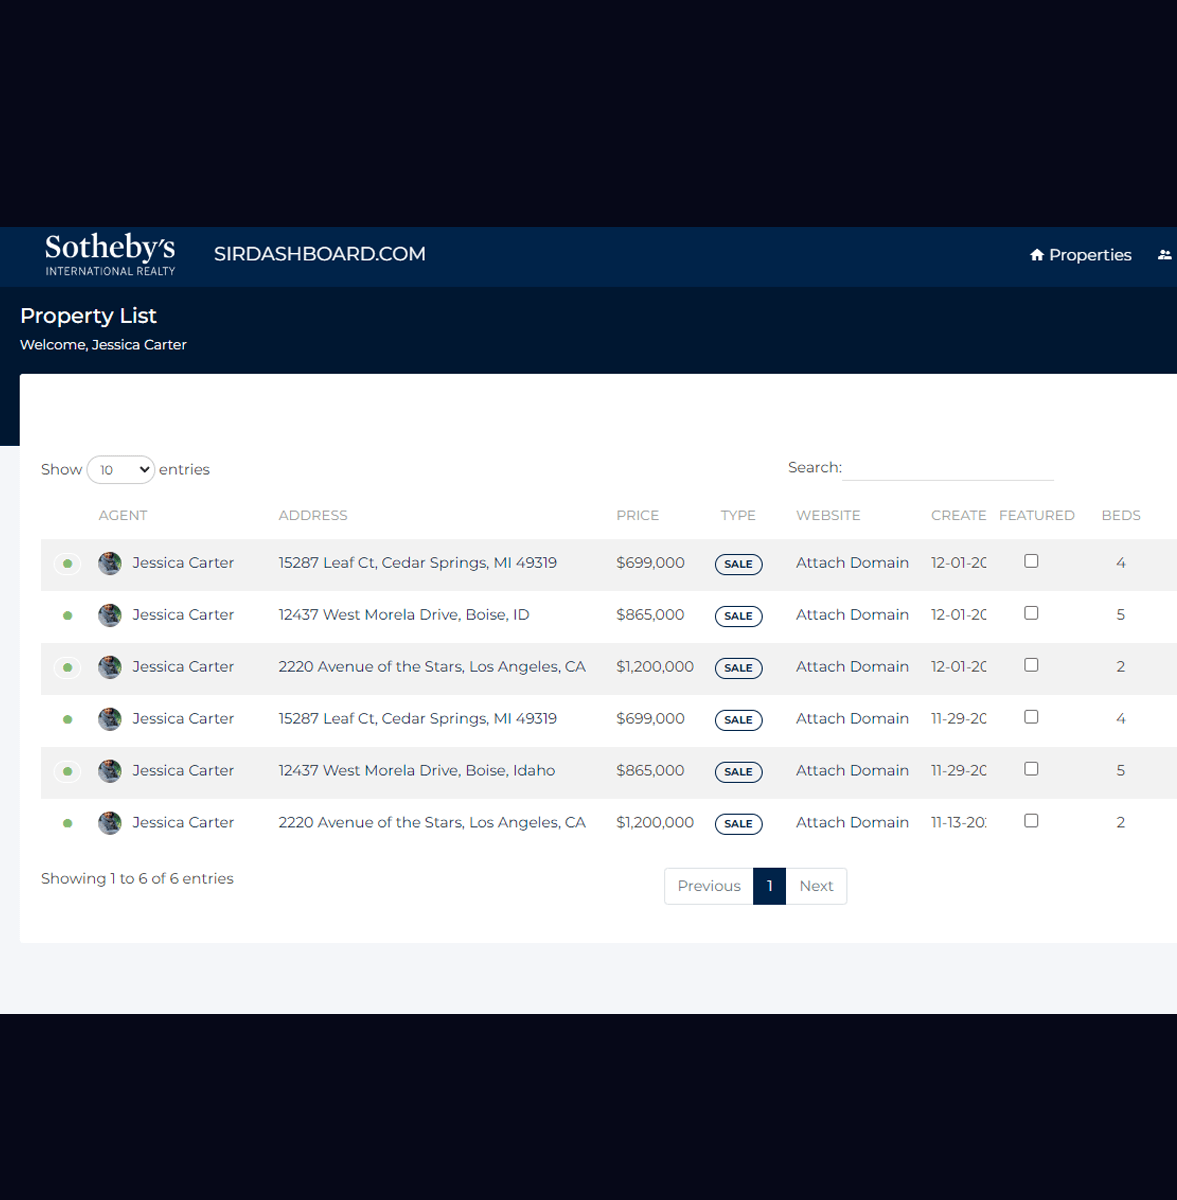This screenshot has height=1200, width=1177.
Task: Click the SALE badge in the last table row
Action: tap(738, 824)
